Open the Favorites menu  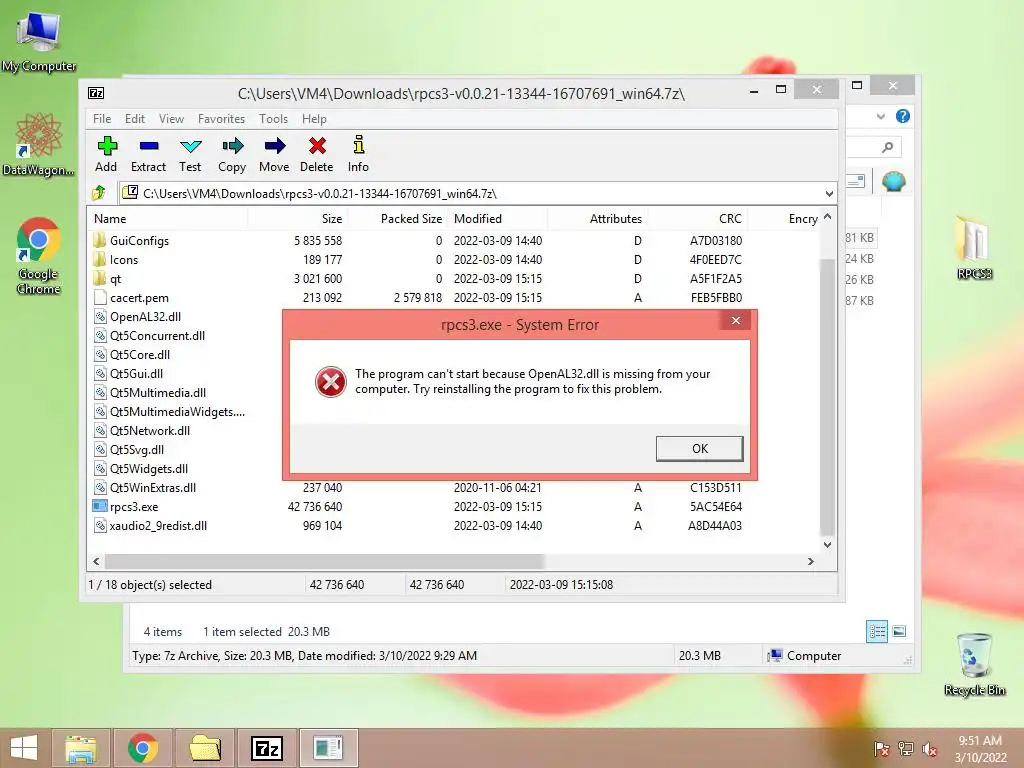pos(221,119)
